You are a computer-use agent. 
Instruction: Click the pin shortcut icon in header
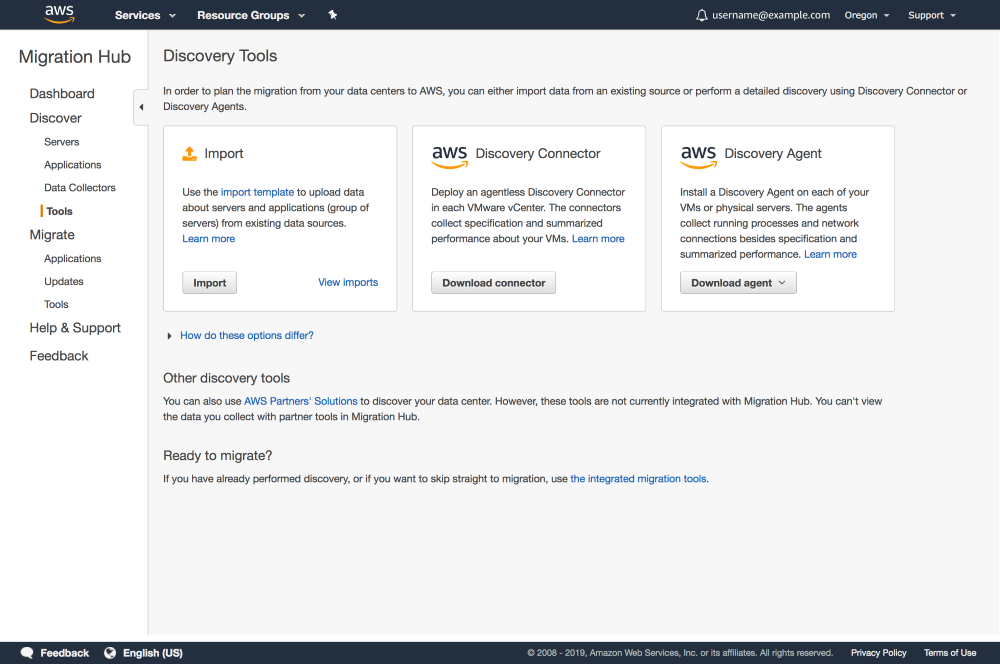point(332,15)
